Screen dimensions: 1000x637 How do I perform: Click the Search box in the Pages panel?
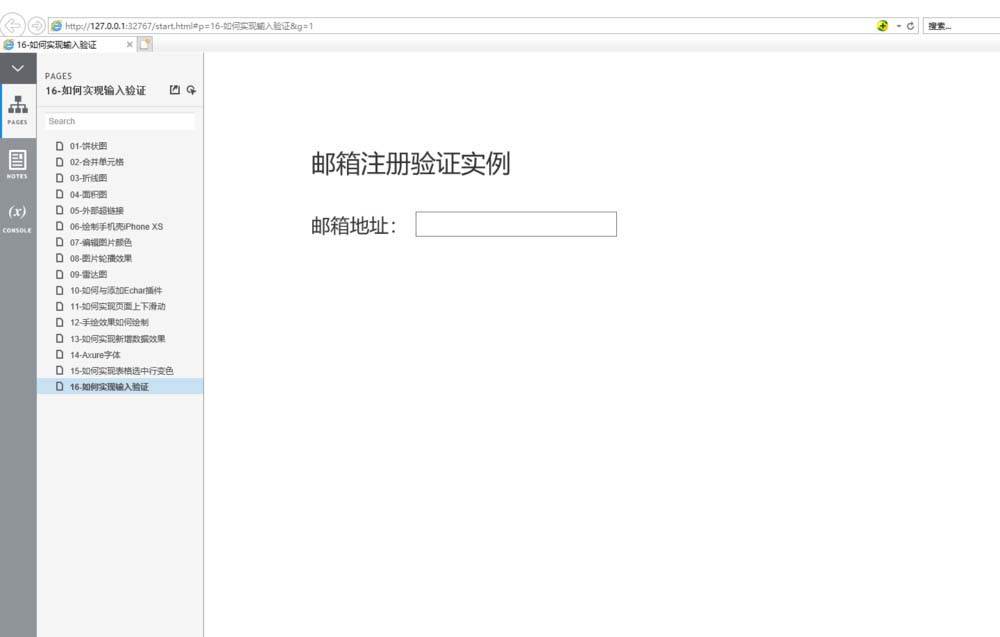120,120
